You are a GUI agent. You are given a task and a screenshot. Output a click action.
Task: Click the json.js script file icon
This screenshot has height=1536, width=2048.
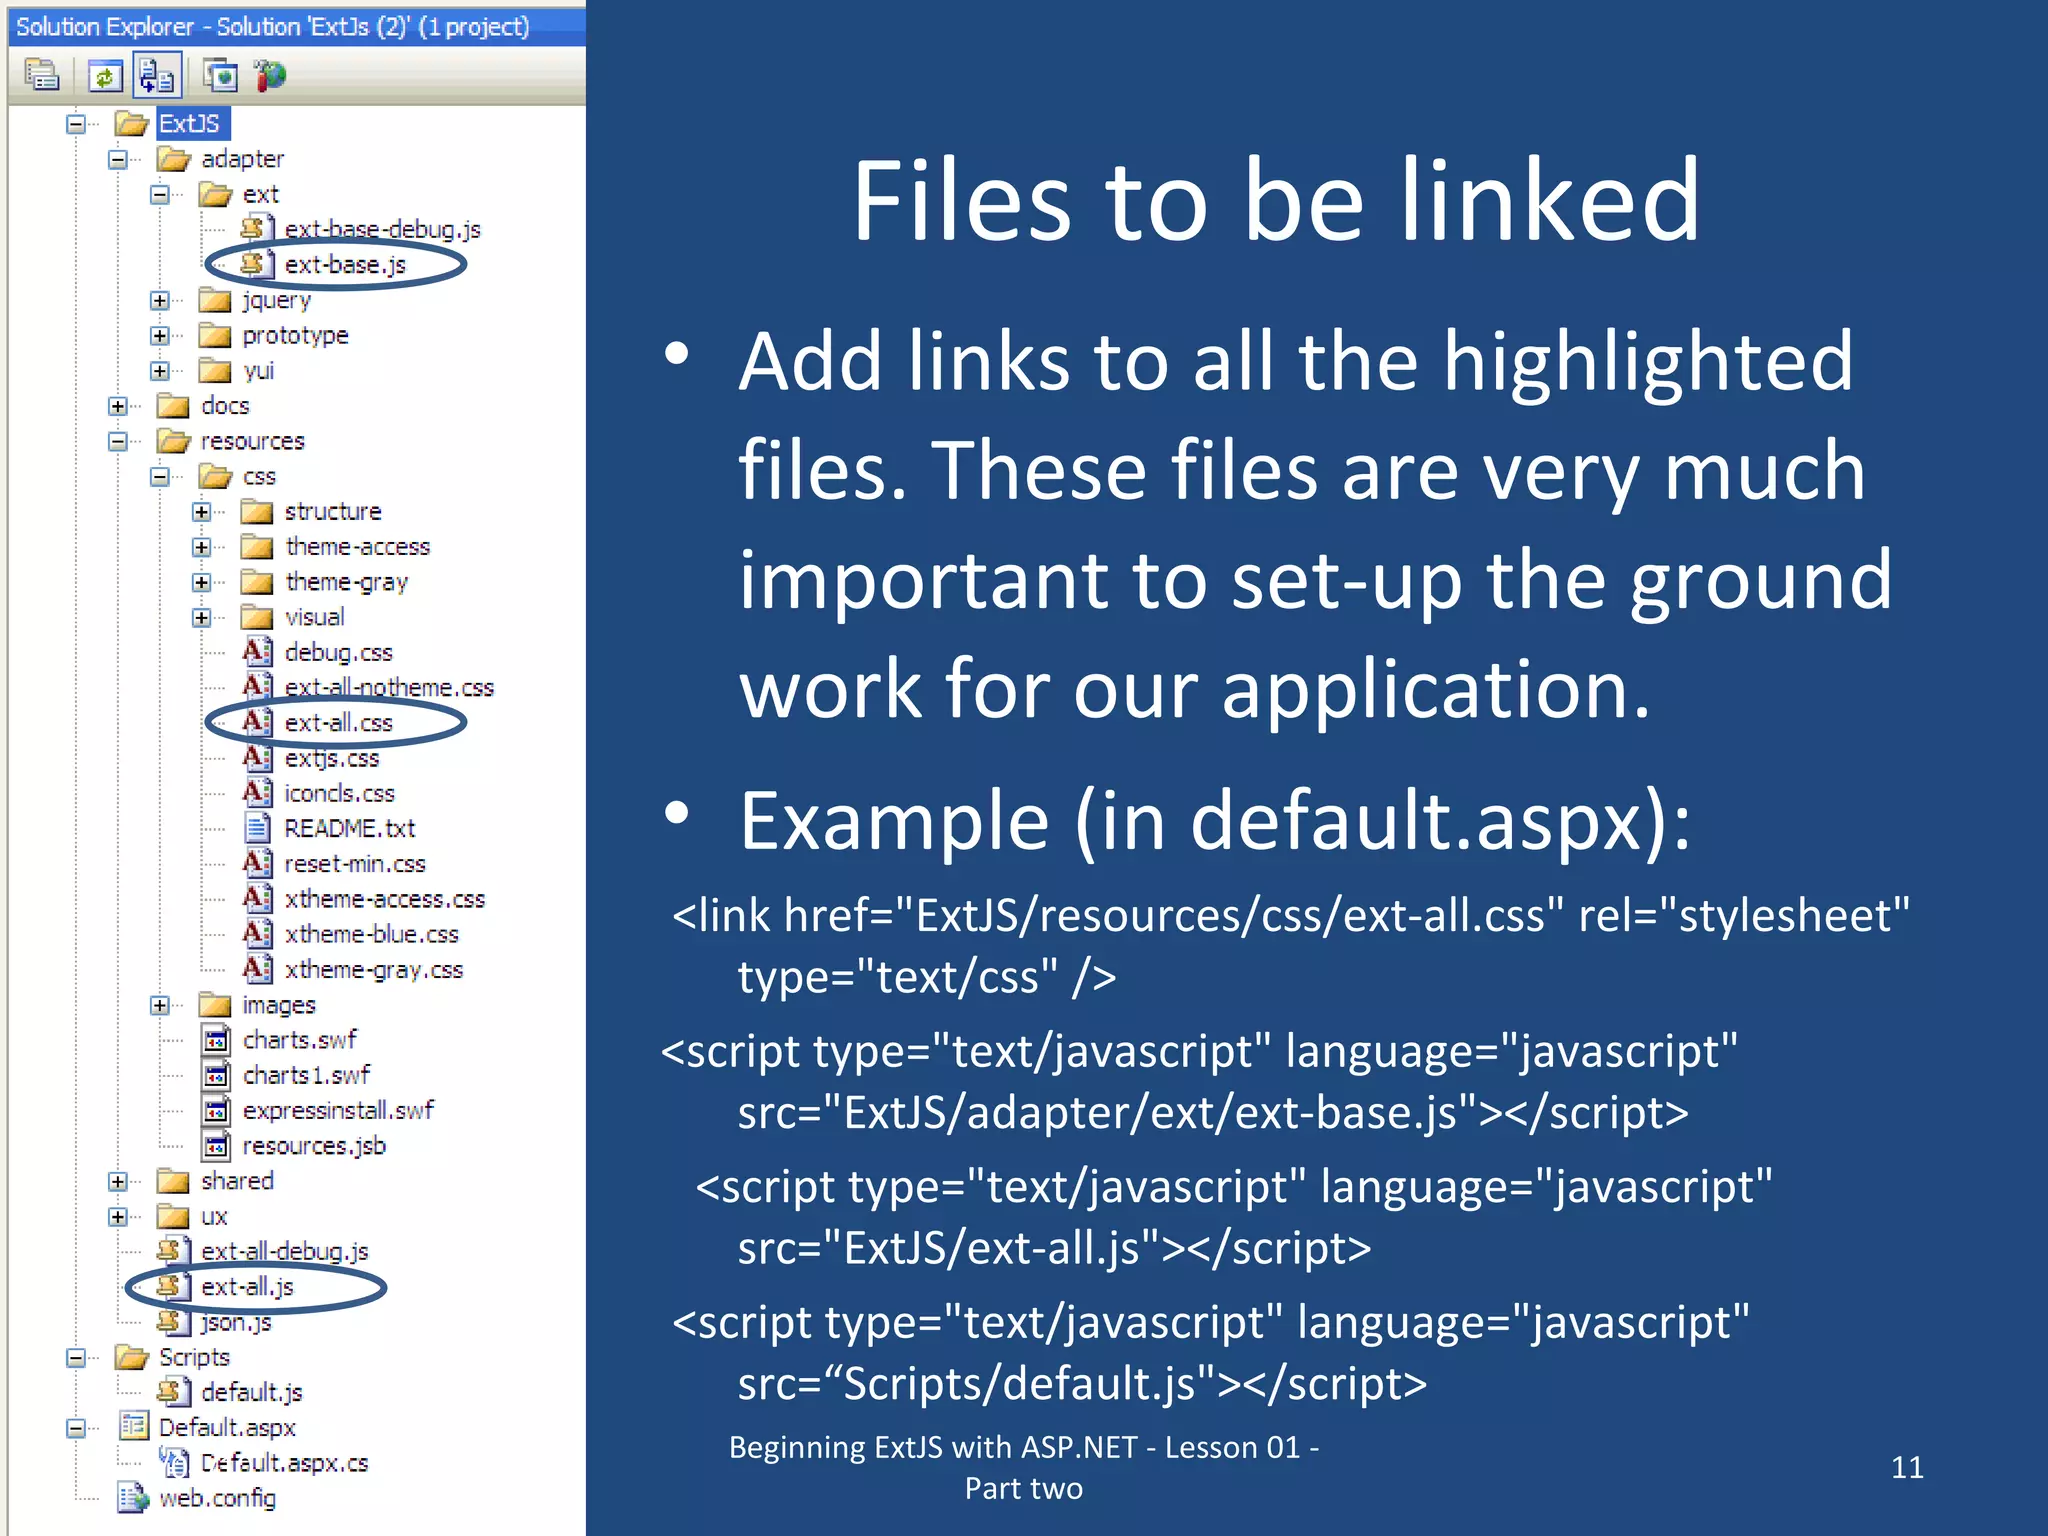click(173, 1322)
